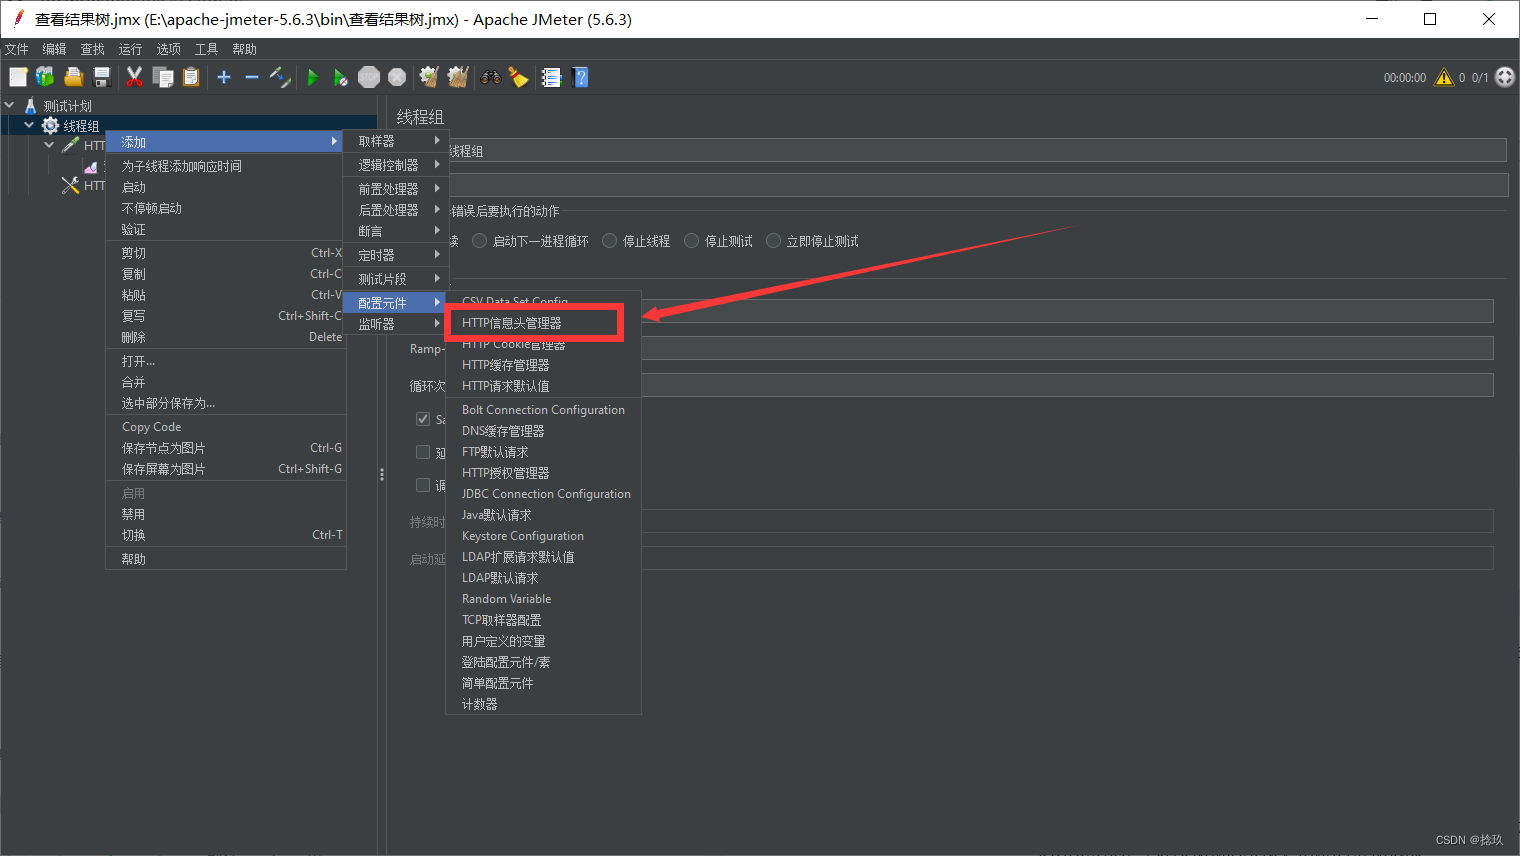Choose HTTP信息头管理器 from the submenu
The image size is (1520, 856).
tap(543, 323)
